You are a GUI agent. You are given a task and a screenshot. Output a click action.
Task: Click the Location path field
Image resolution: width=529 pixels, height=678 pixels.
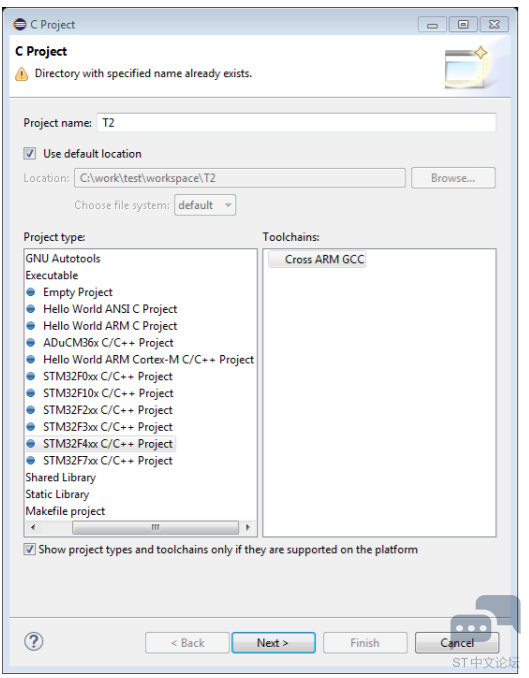(240, 178)
